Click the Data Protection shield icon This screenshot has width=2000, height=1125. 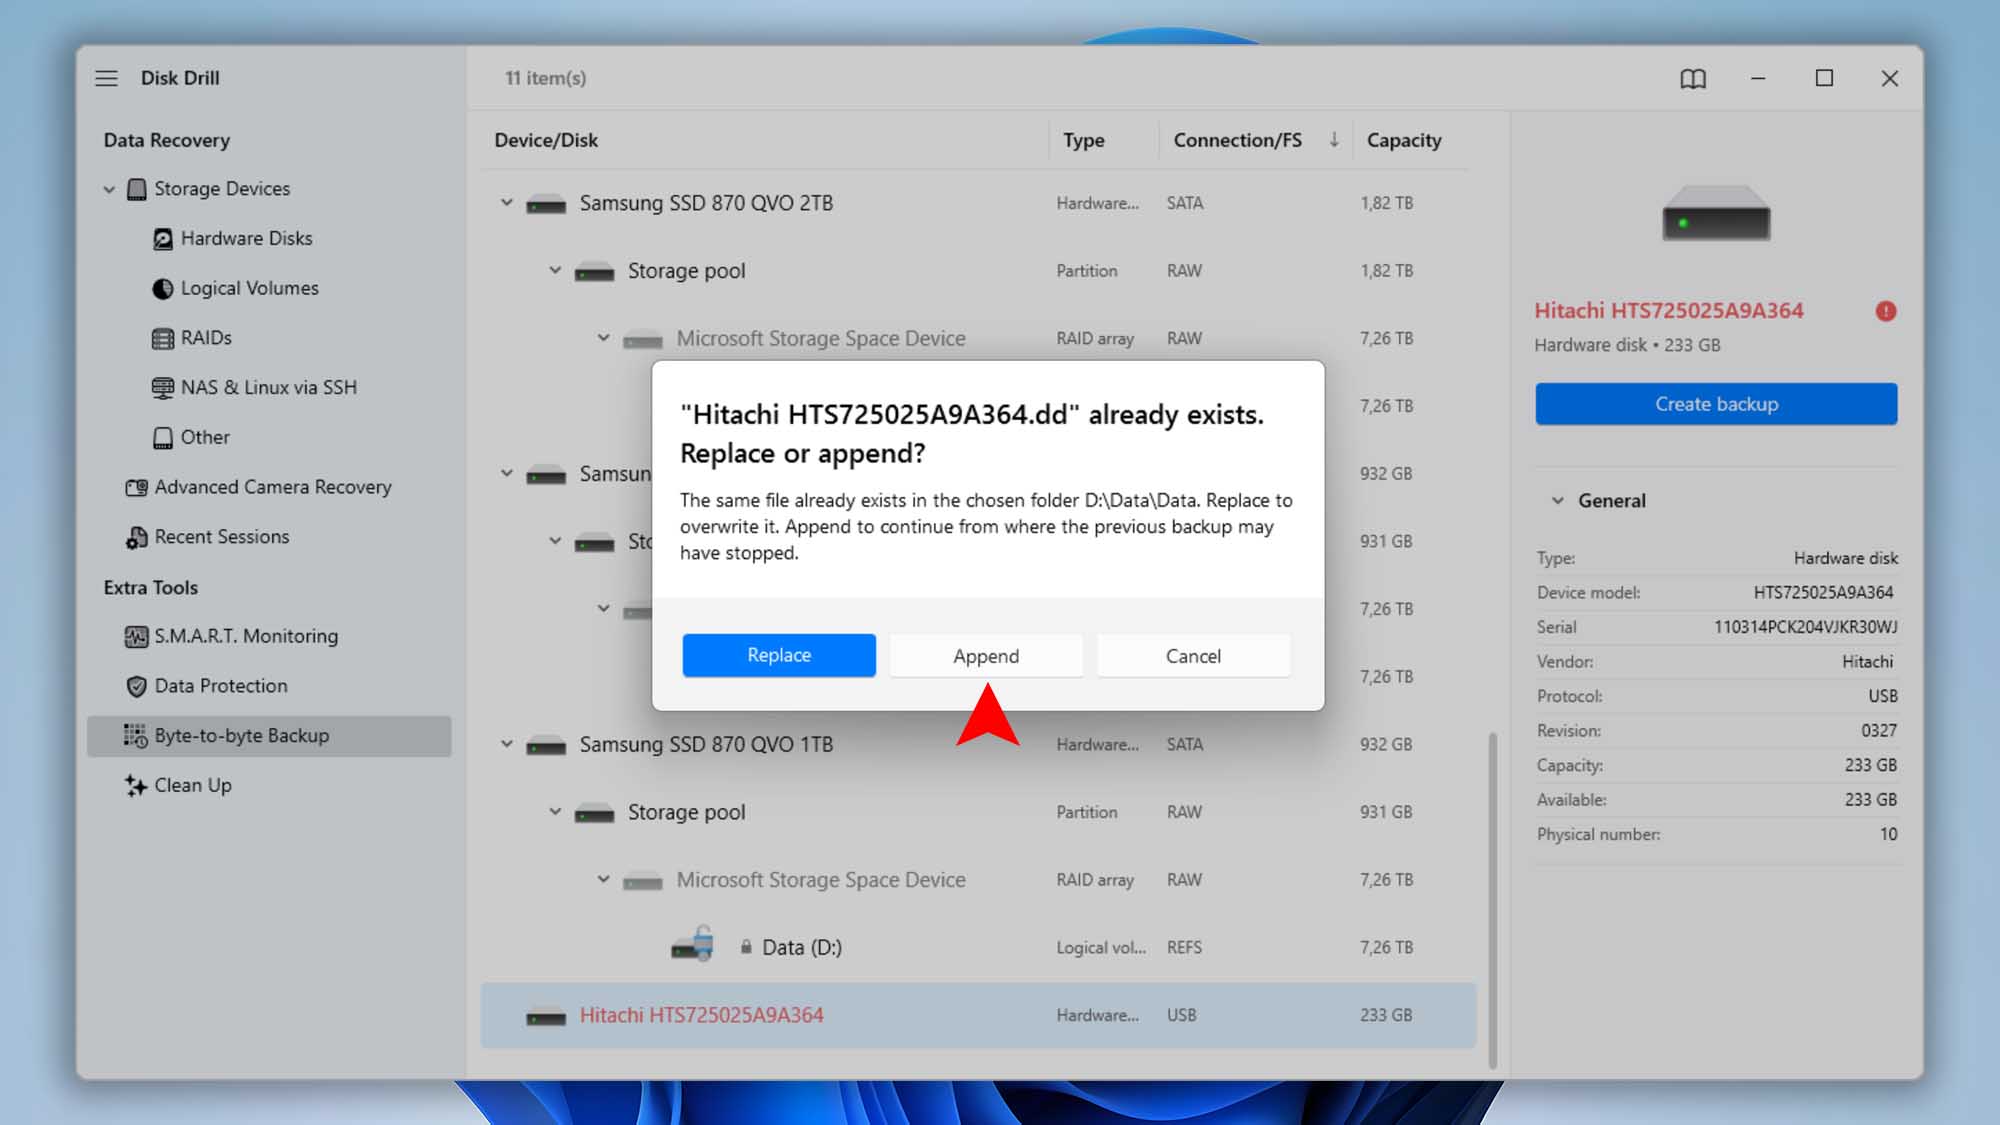pyautogui.click(x=137, y=686)
